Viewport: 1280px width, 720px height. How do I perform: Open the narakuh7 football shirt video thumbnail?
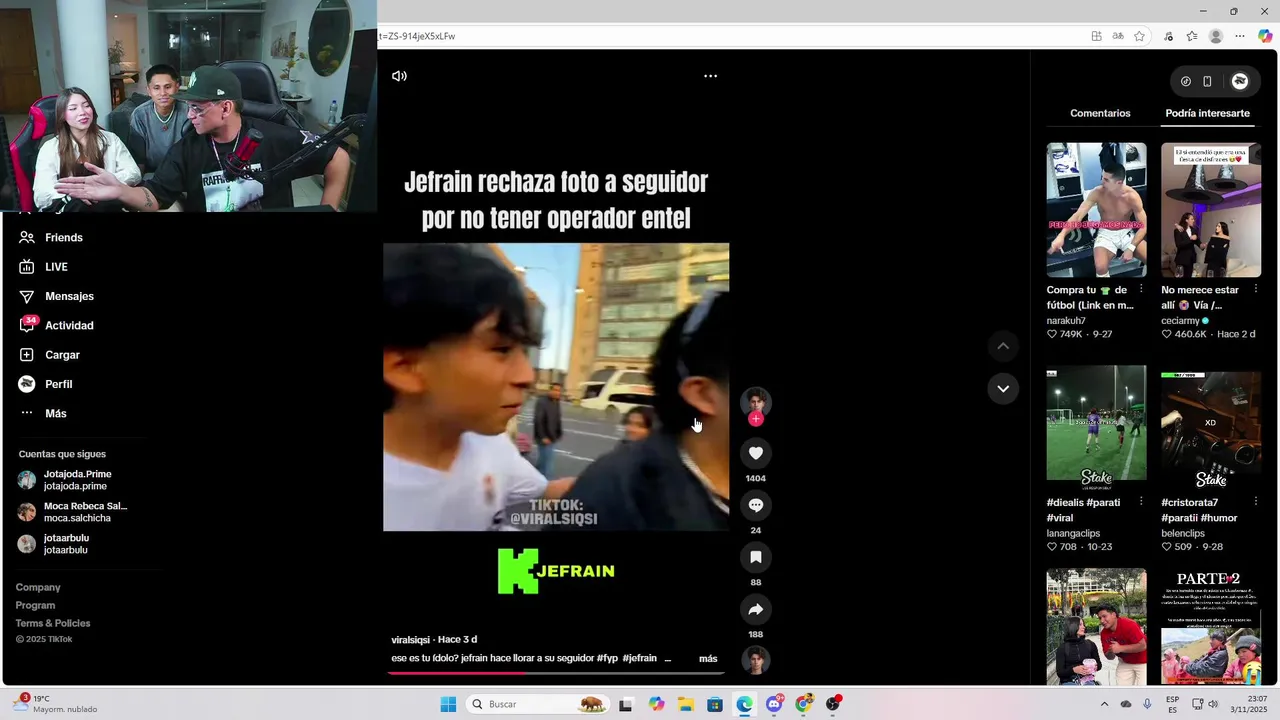(1097, 210)
